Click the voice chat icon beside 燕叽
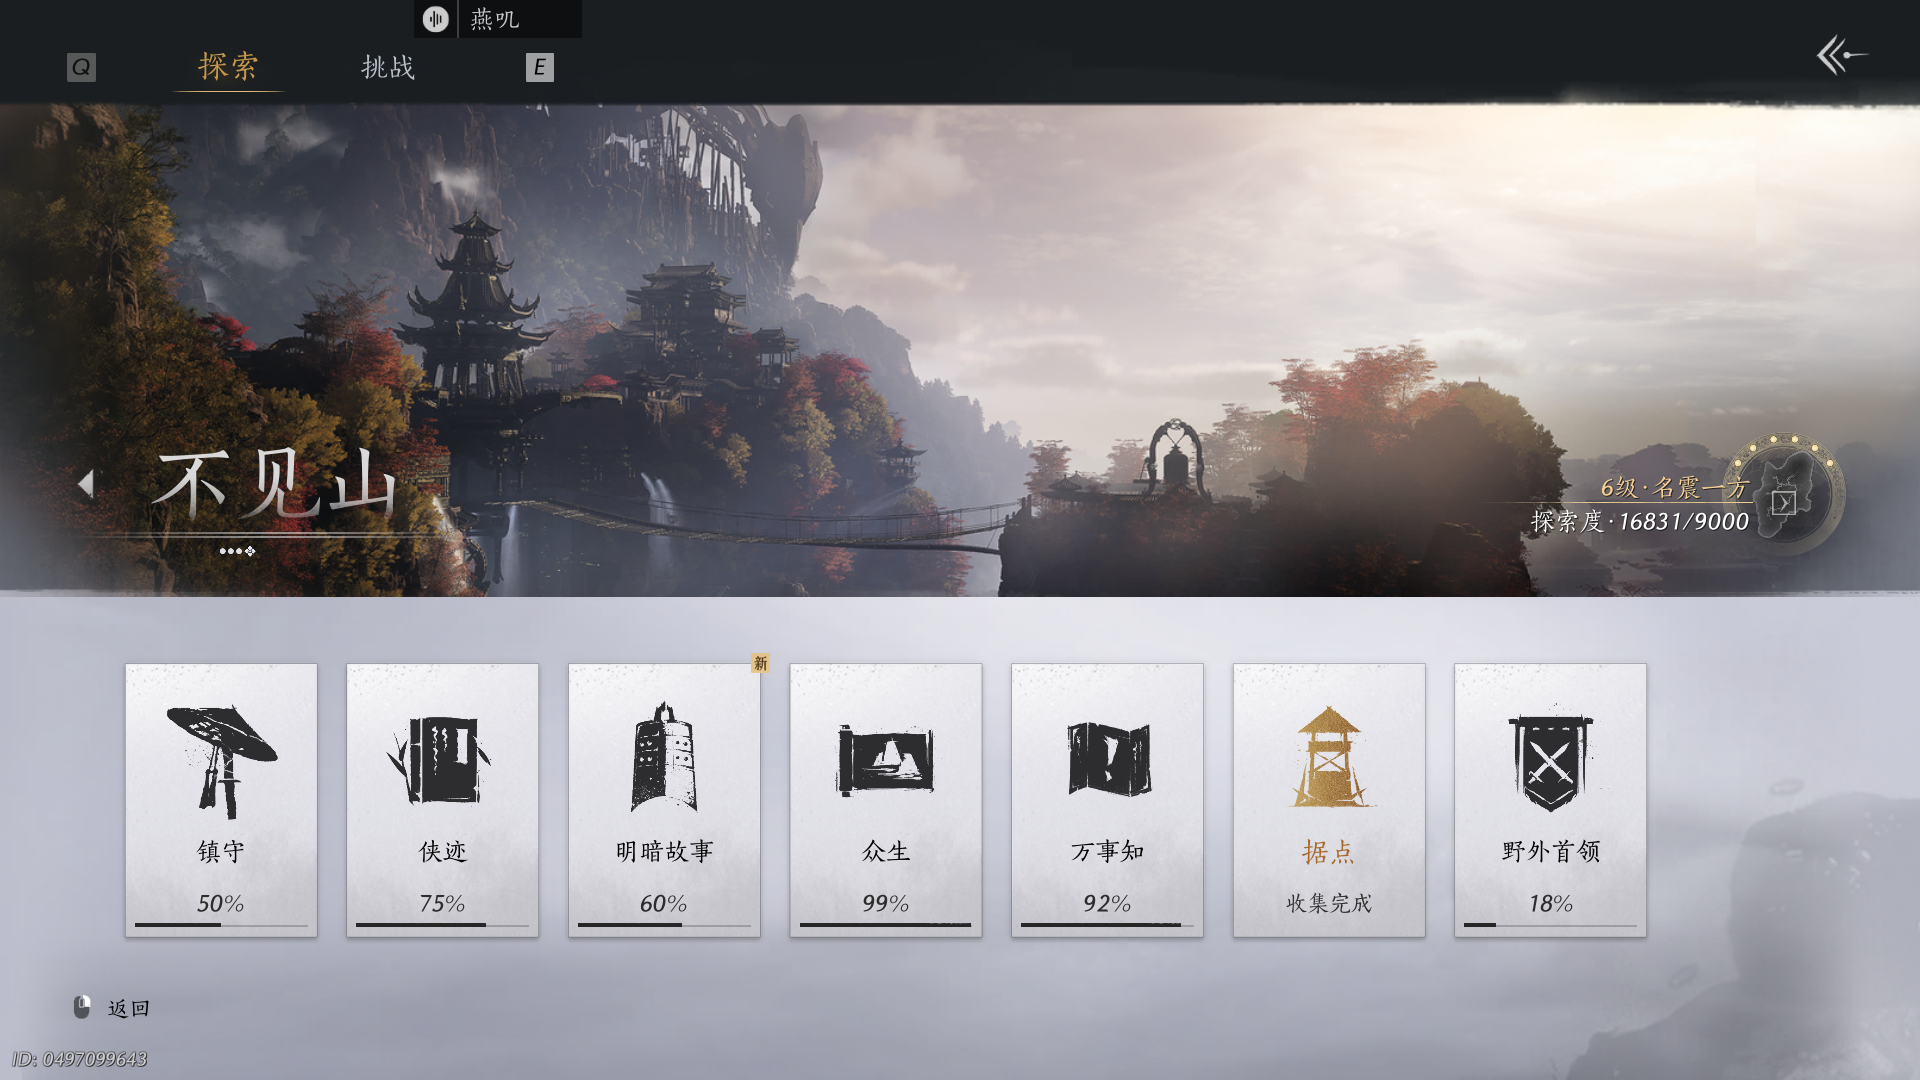Image resolution: width=1920 pixels, height=1080 pixels. 435,19
